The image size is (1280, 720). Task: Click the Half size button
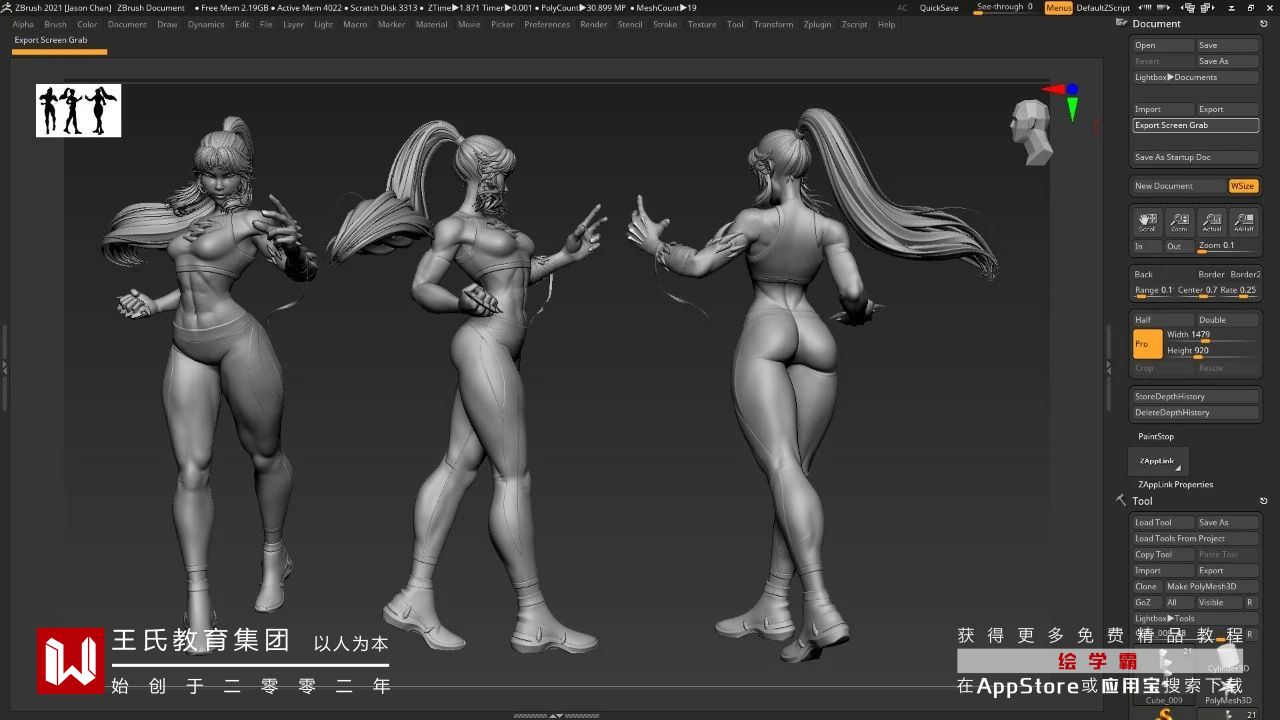[1163, 320]
